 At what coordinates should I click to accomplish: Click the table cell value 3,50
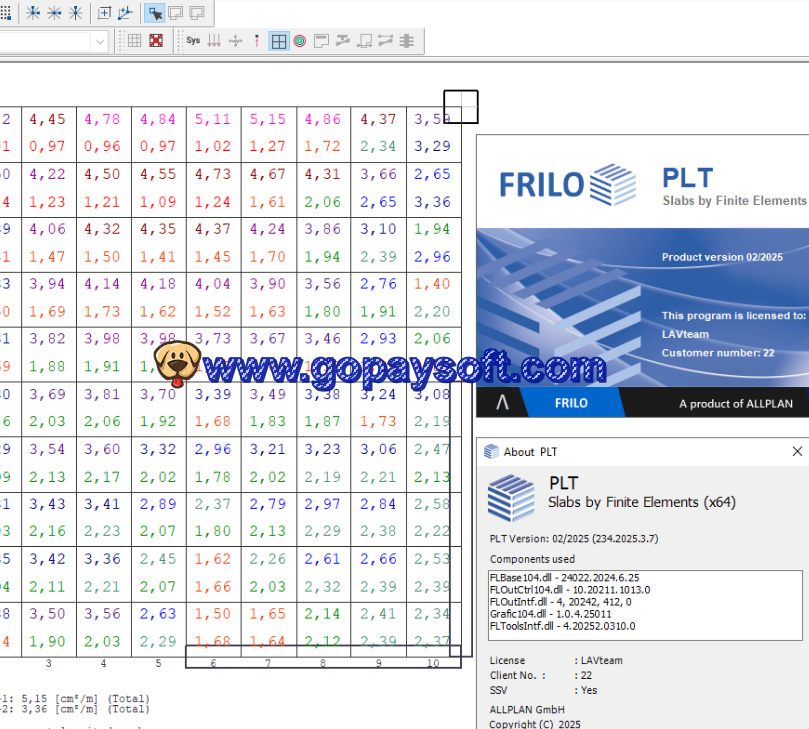pos(47,613)
